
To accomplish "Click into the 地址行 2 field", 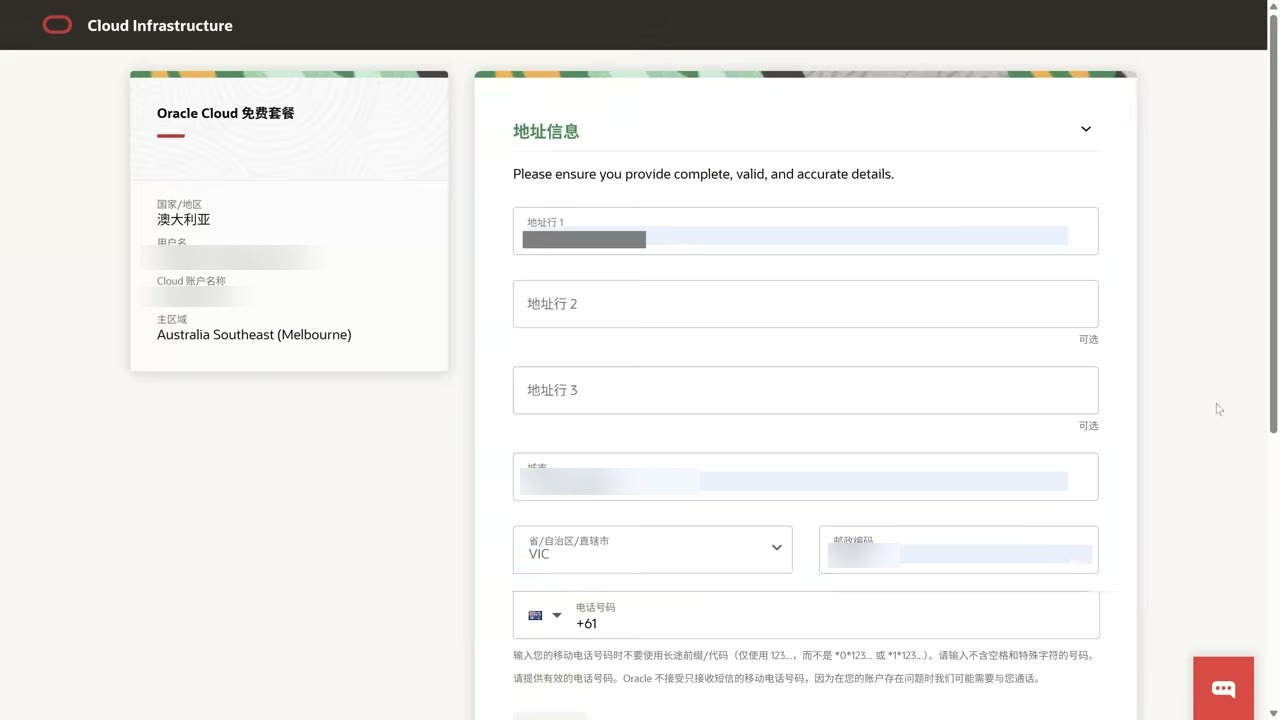I will [805, 304].
